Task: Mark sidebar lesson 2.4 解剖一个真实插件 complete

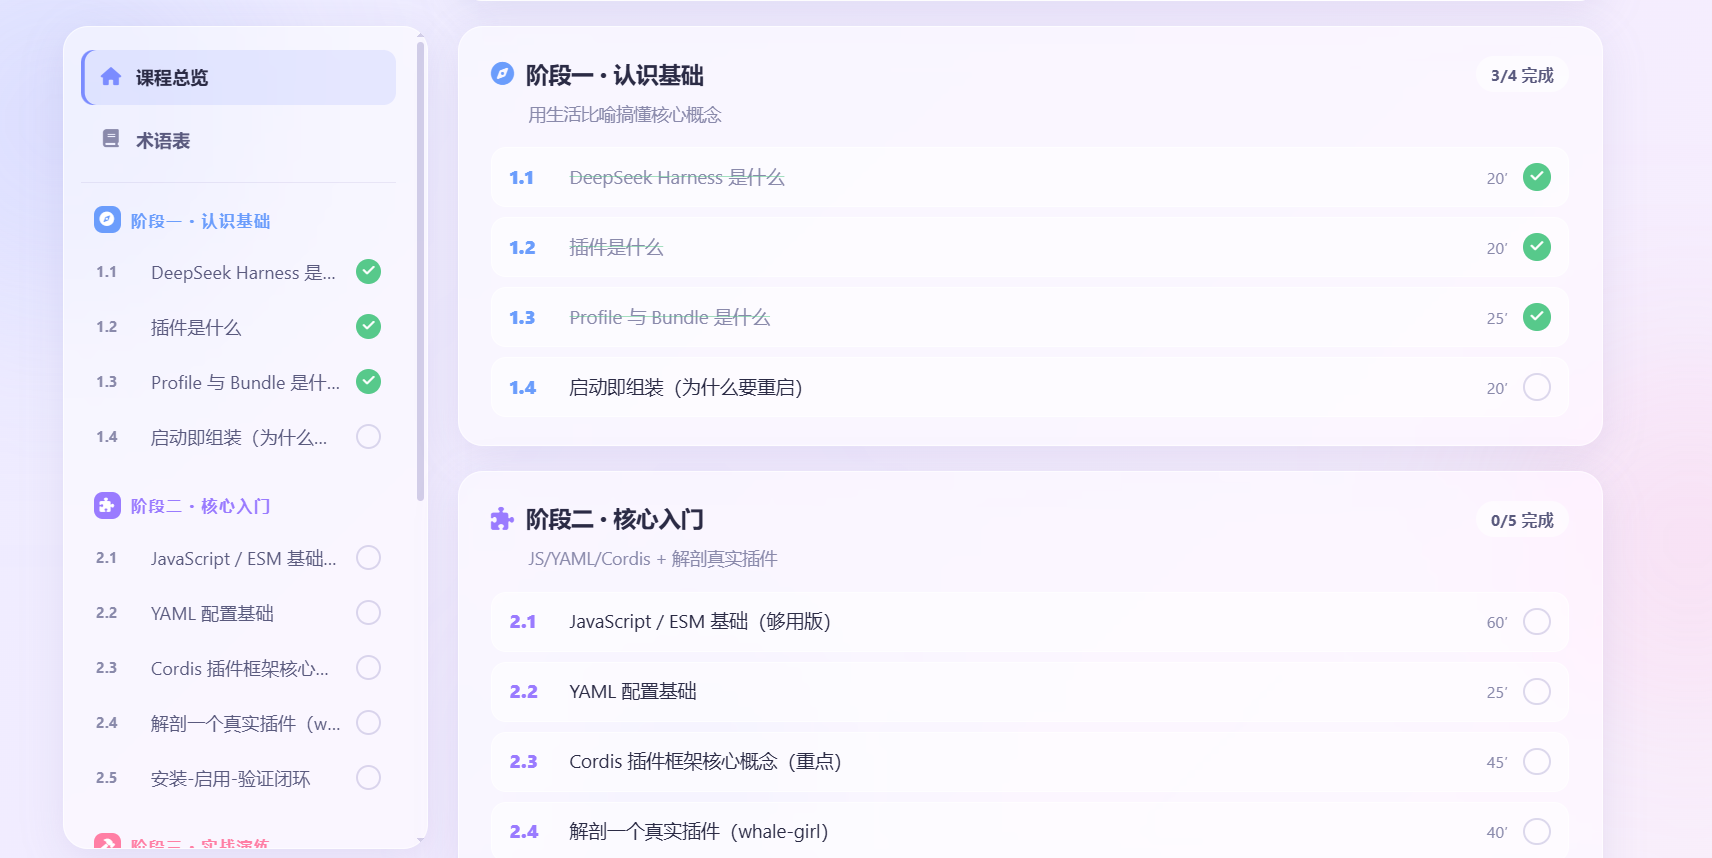Action: 369,722
